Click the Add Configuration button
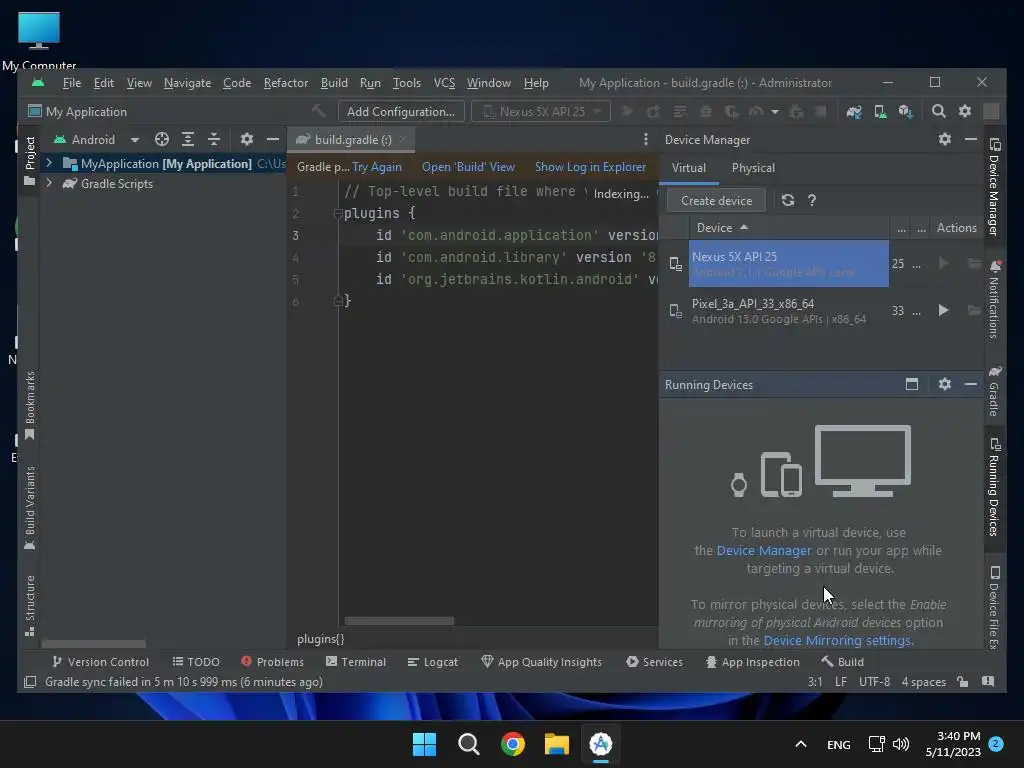1024x768 pixels. pyautogui.click(x=401, y=112)
